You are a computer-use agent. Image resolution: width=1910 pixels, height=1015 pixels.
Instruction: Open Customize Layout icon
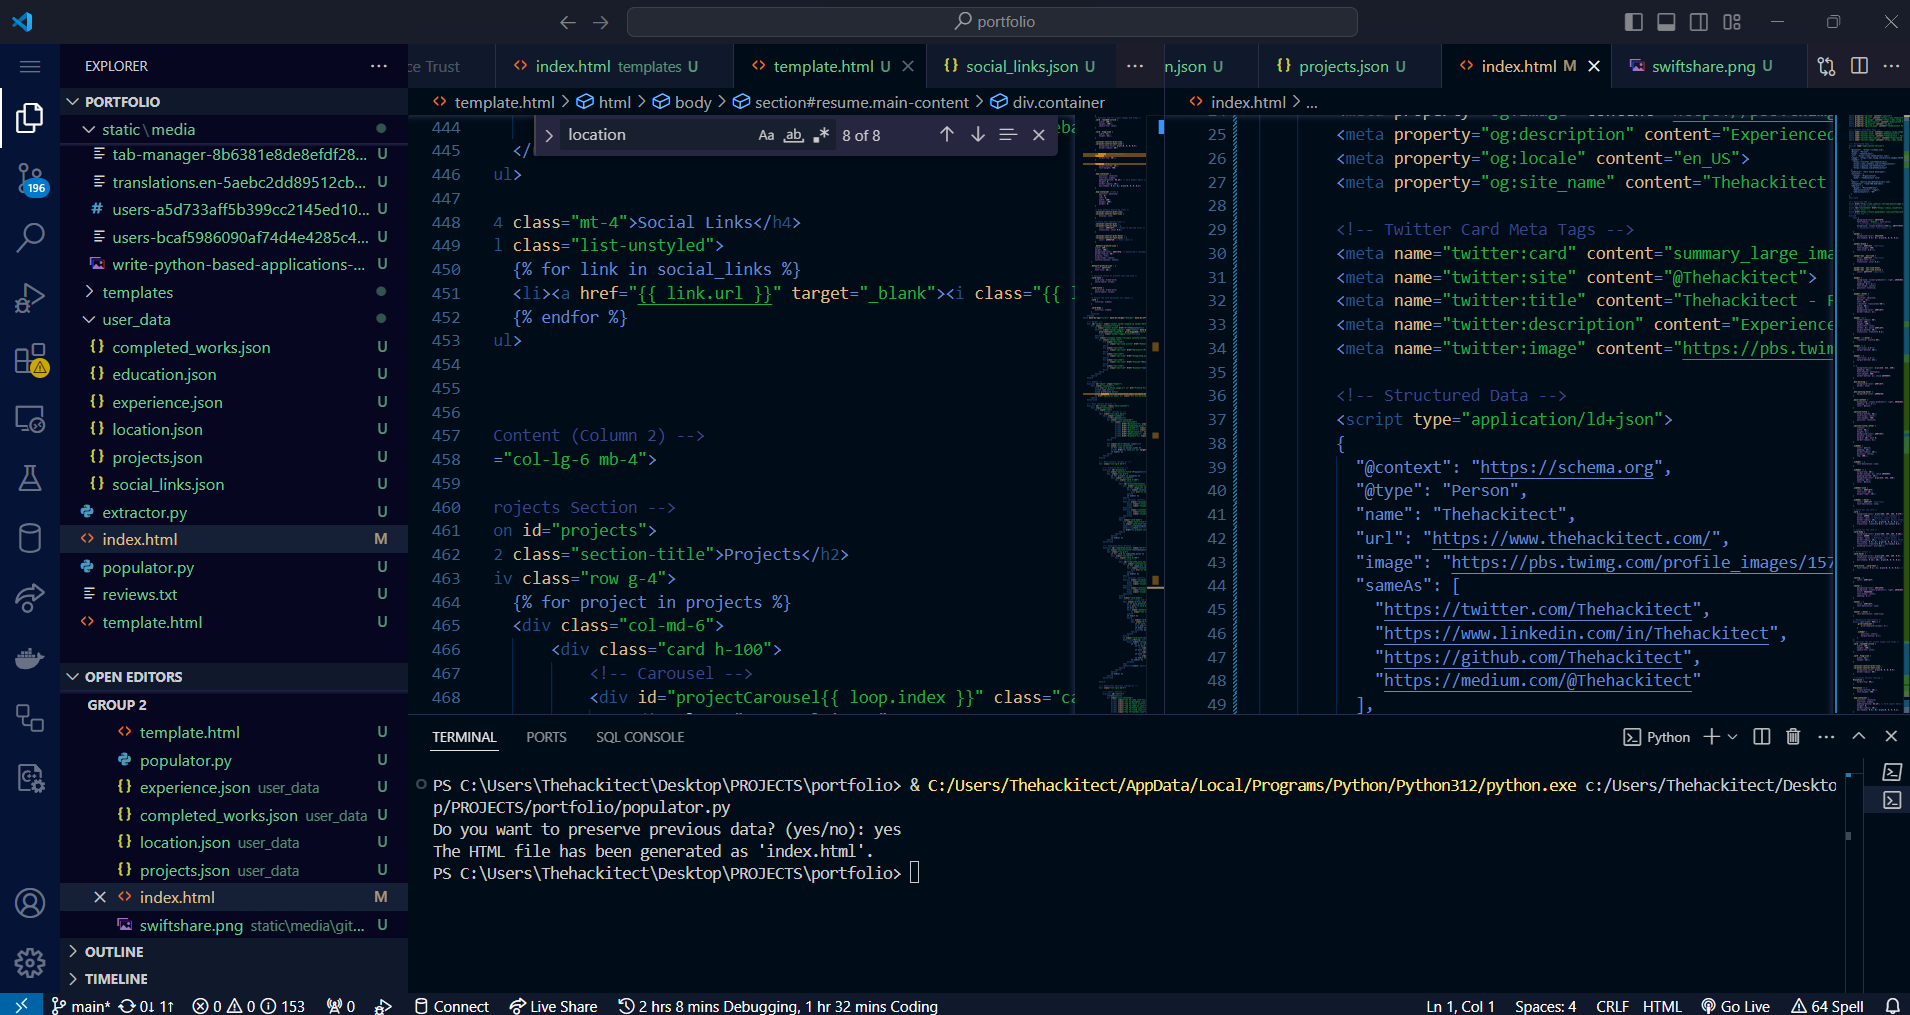pyautogui.click(x=1732, y=22)
